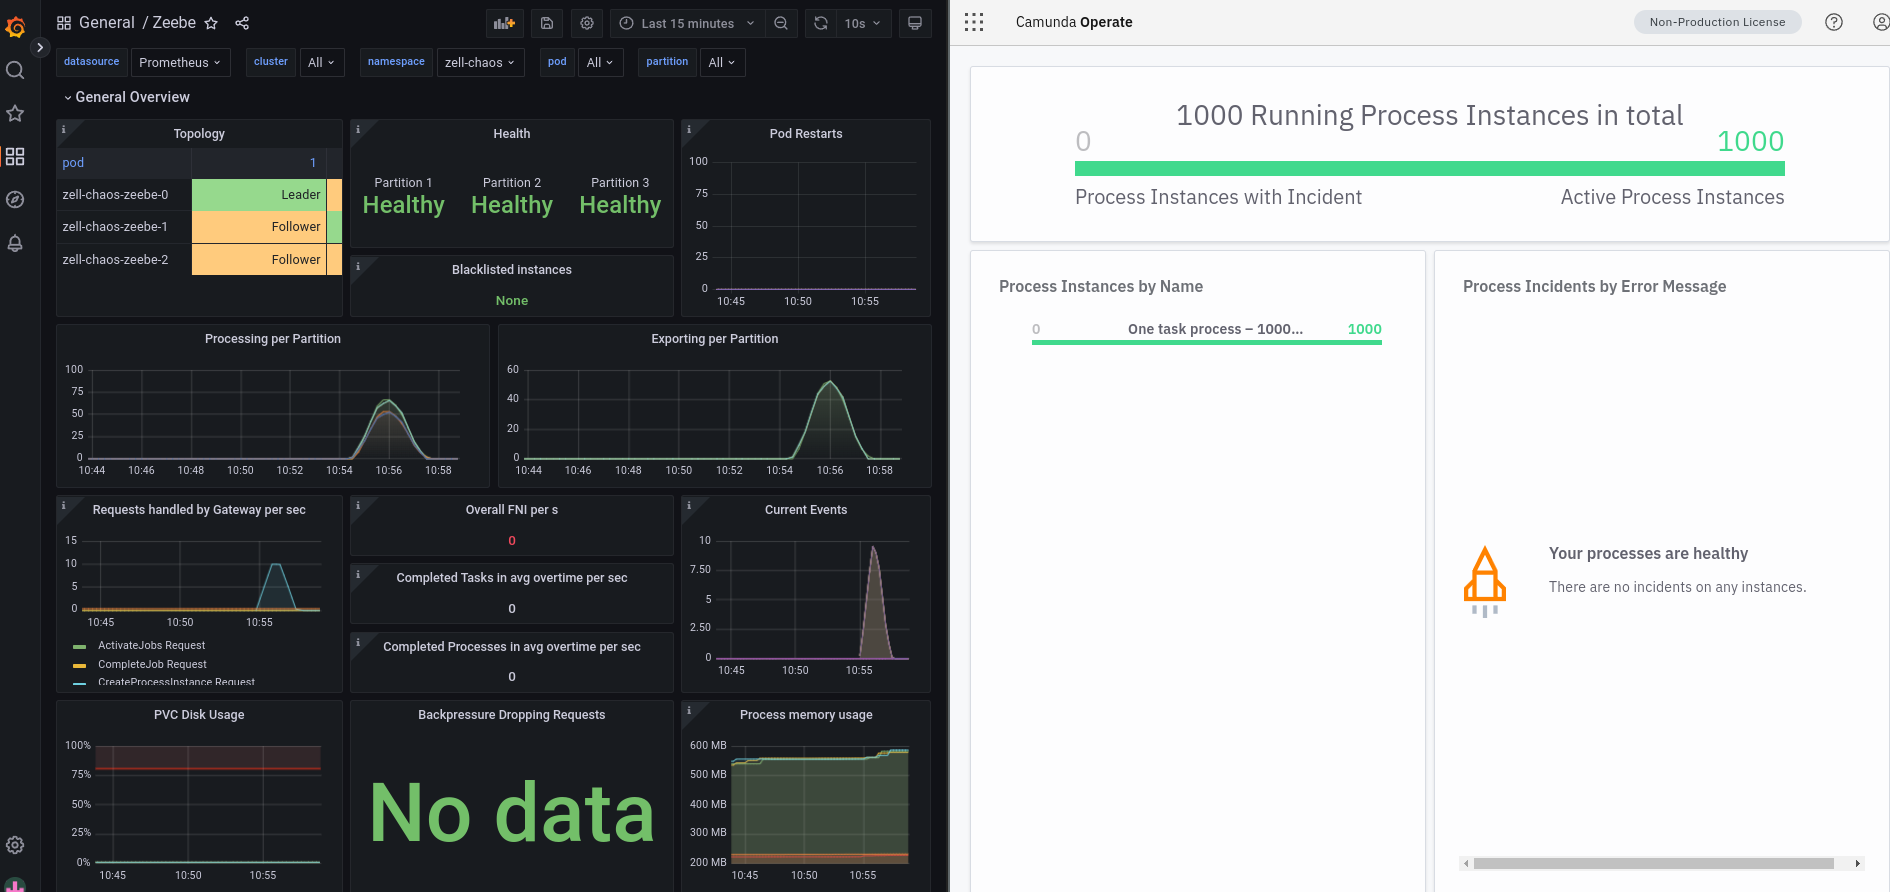
Task: Open the Backpressure Dropping Requests panel title
Action: point(512,715)
